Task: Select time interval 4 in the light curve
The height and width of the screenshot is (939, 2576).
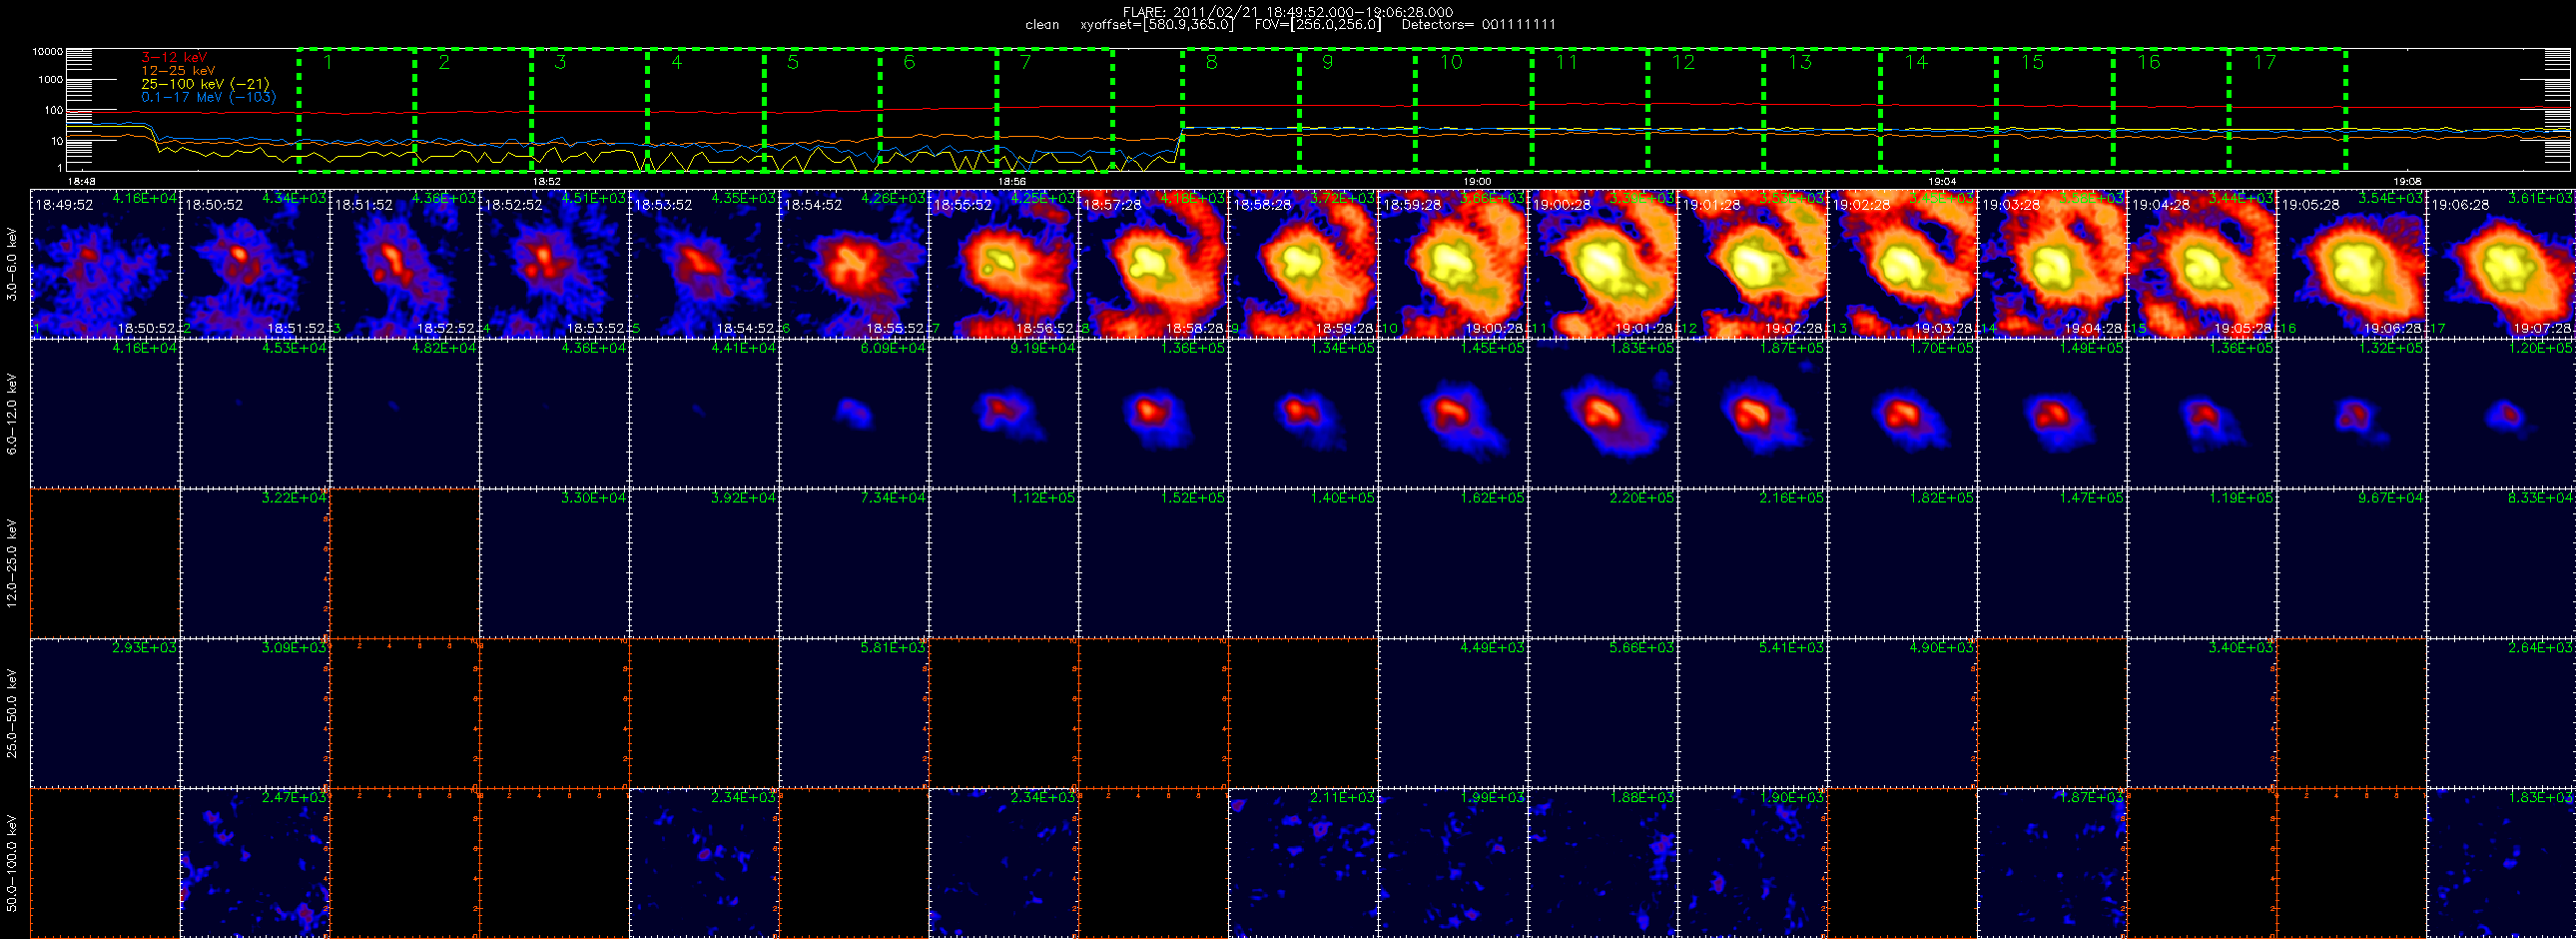Action: [705, 110]
